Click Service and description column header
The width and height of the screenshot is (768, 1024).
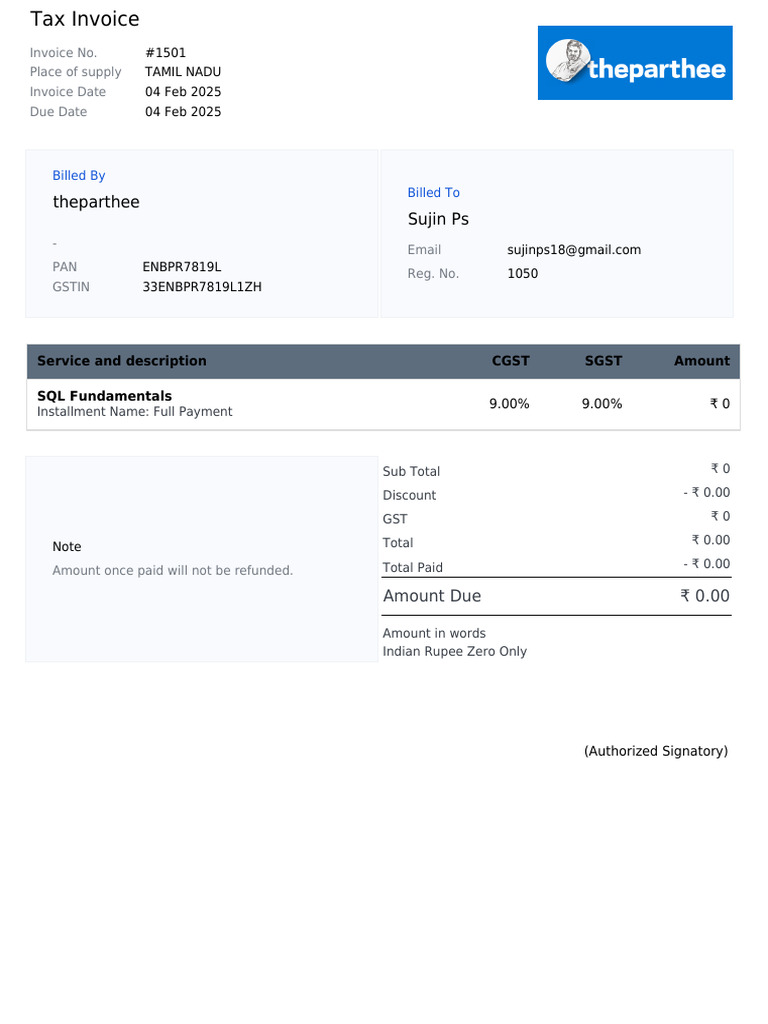[122, 360]
